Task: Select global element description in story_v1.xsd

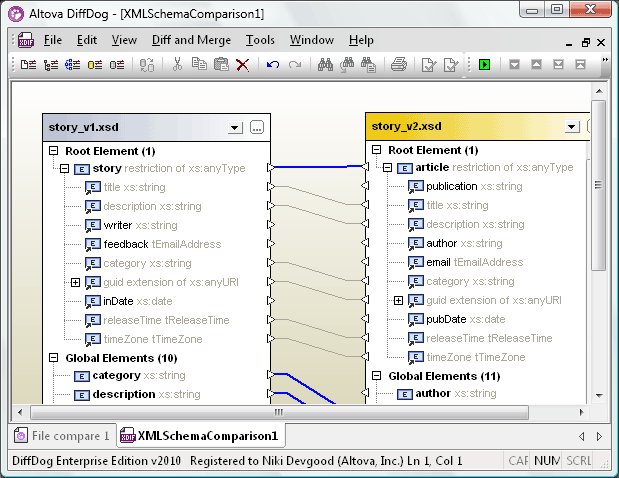Action: pyautogui.click(x=137, y=394)
